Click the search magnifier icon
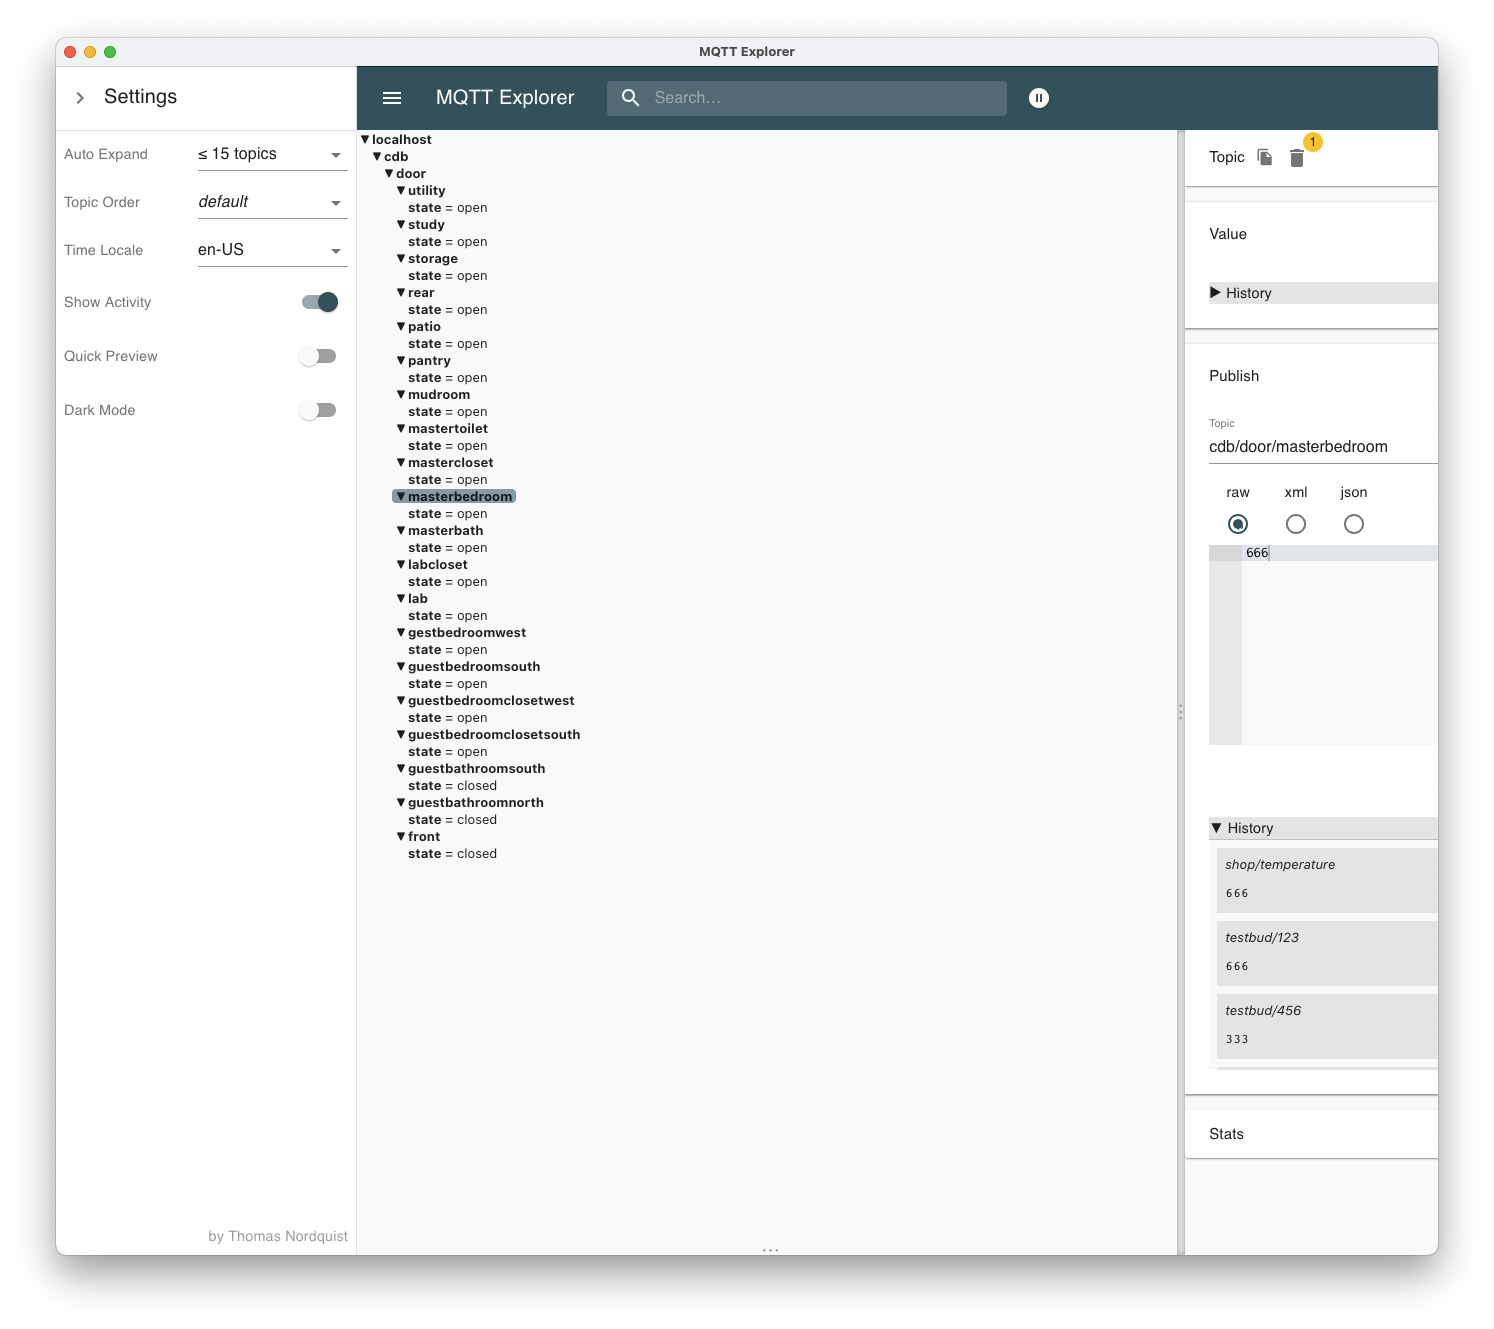The width and height of the screenshot is (1494, 1329). (630, 97)
